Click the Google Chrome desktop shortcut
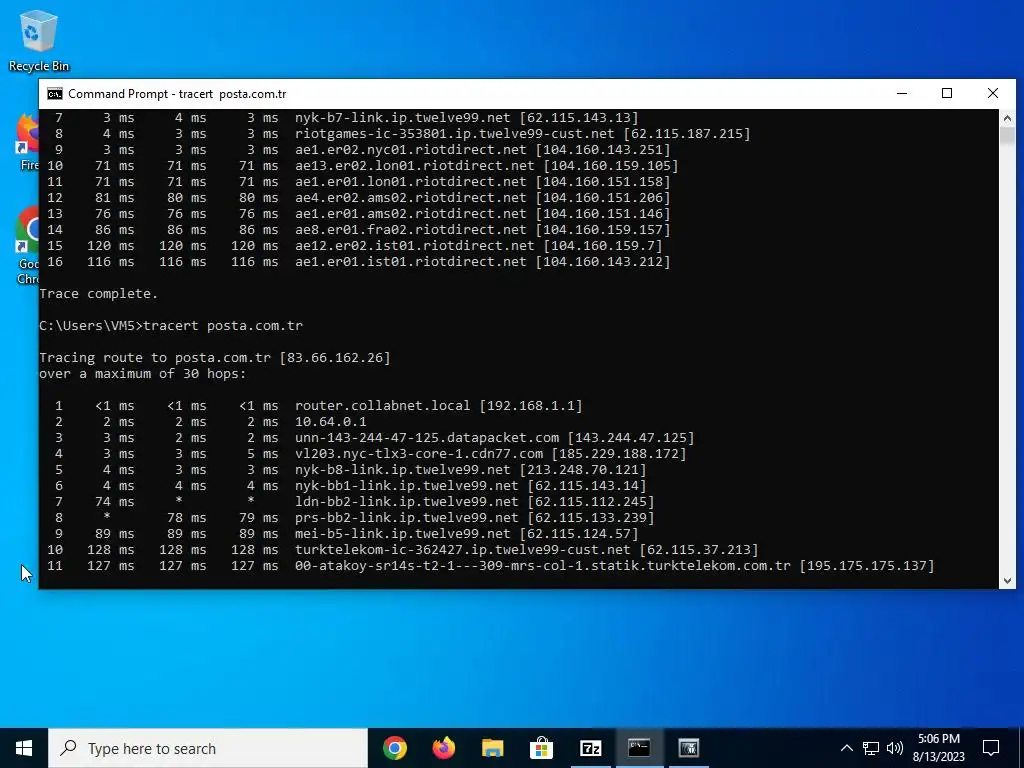Image resolution: width=1024 pixels, height=768 pixels. (x=27, y=246)
